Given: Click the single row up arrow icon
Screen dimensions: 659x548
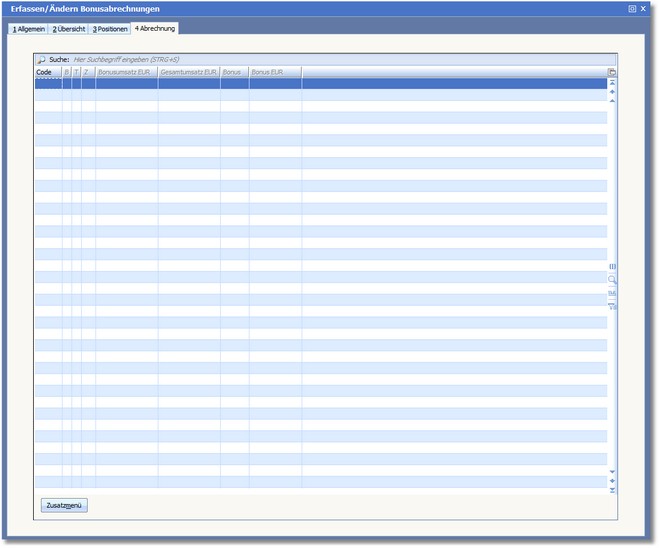Looking at the screenshot, I should click(612, 101).
